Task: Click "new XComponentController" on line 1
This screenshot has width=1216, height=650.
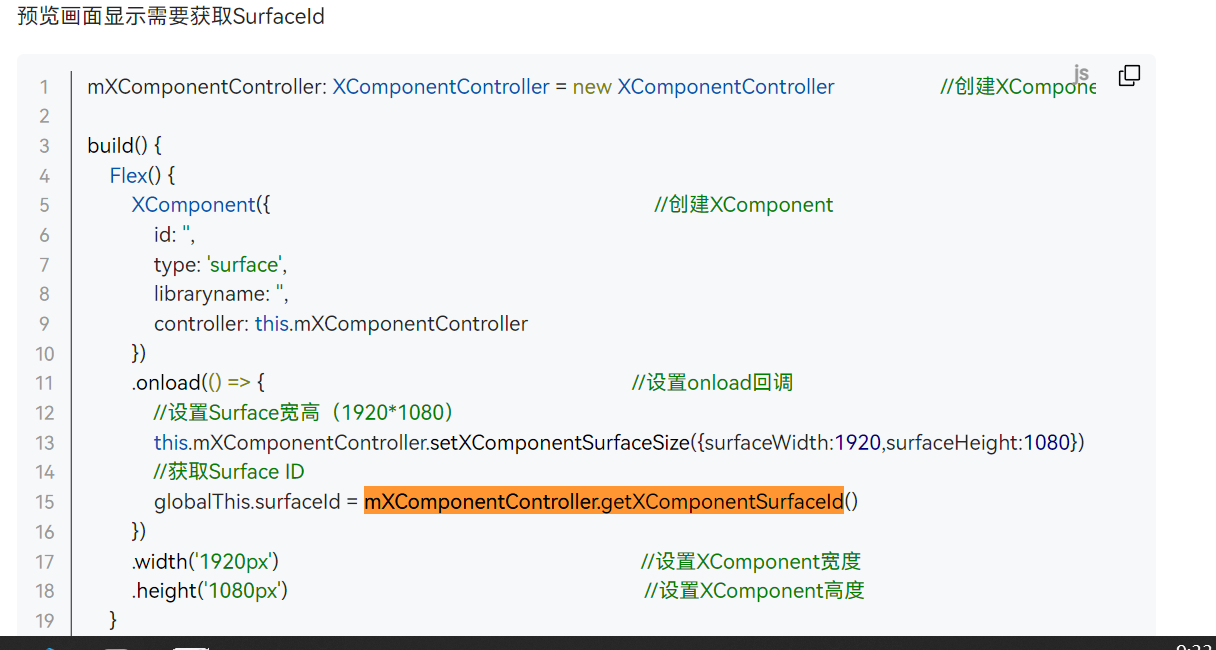Action: (703, 87)
